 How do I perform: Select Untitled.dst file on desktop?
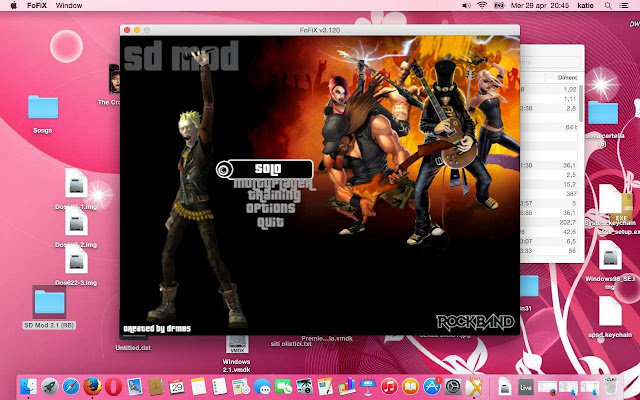tap(133, 348)
